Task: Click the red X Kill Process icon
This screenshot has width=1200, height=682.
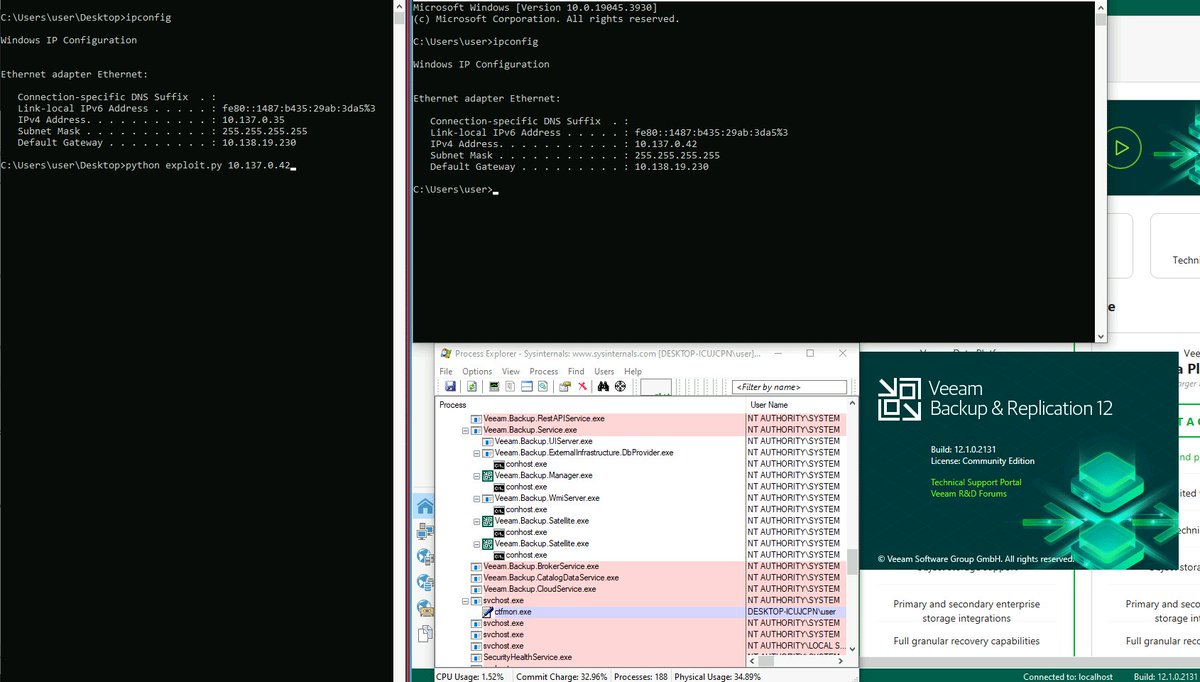Action: (x=582, y=386)
